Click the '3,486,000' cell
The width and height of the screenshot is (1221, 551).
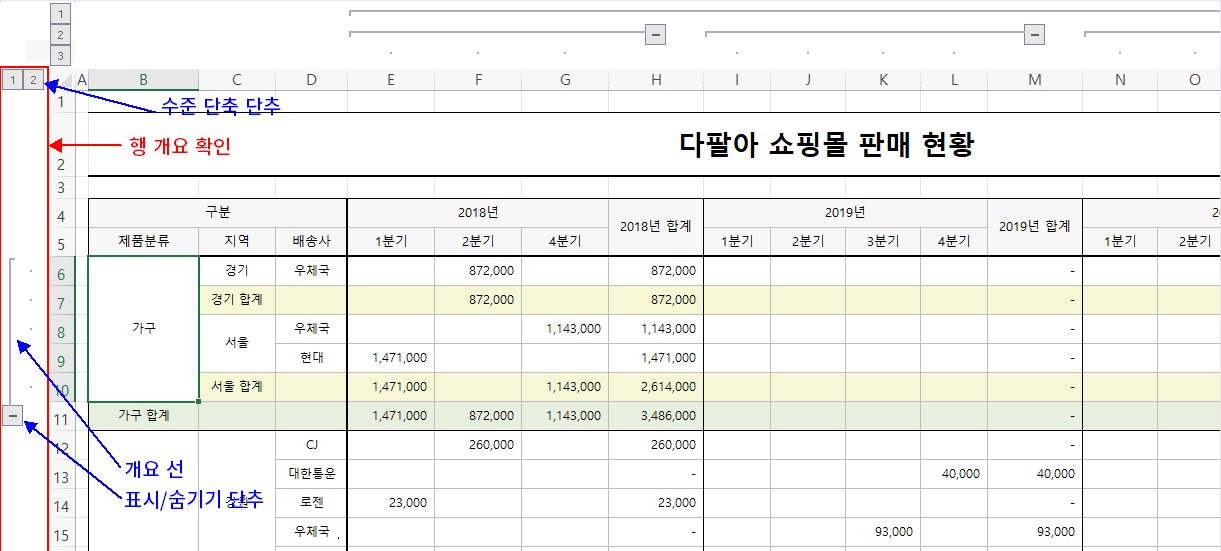click(x=656, y=415)
